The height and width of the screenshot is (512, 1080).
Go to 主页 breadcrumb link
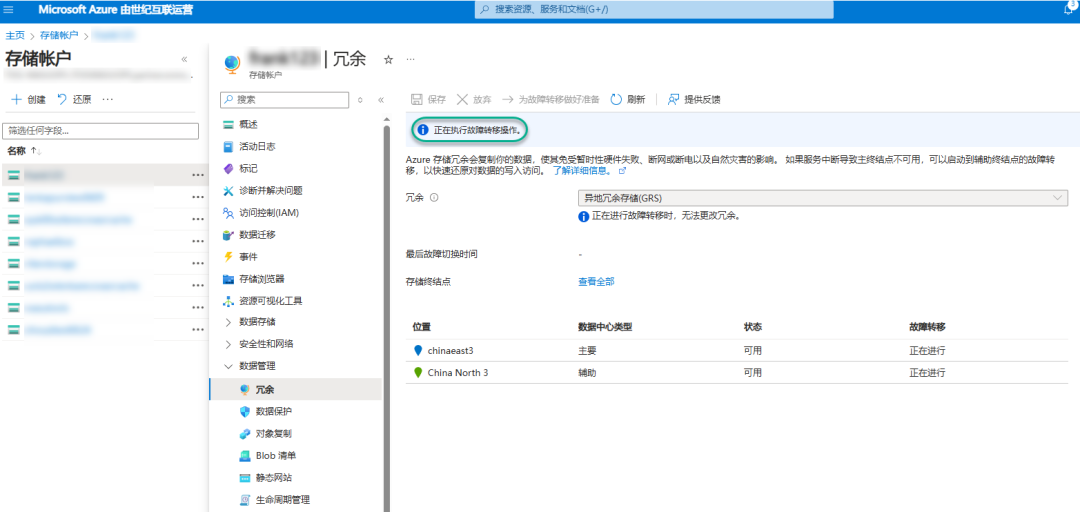point(15,35)
